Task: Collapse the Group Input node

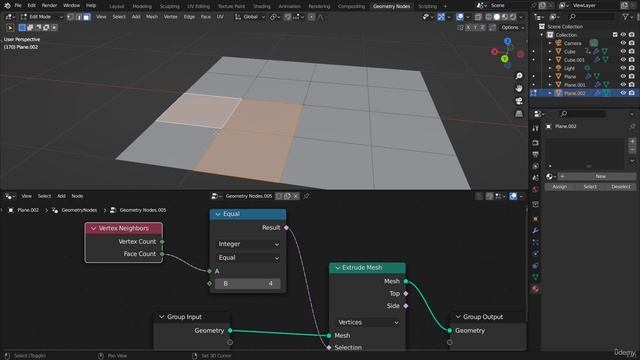Action: pyautogui.click(x=162, y=317)
